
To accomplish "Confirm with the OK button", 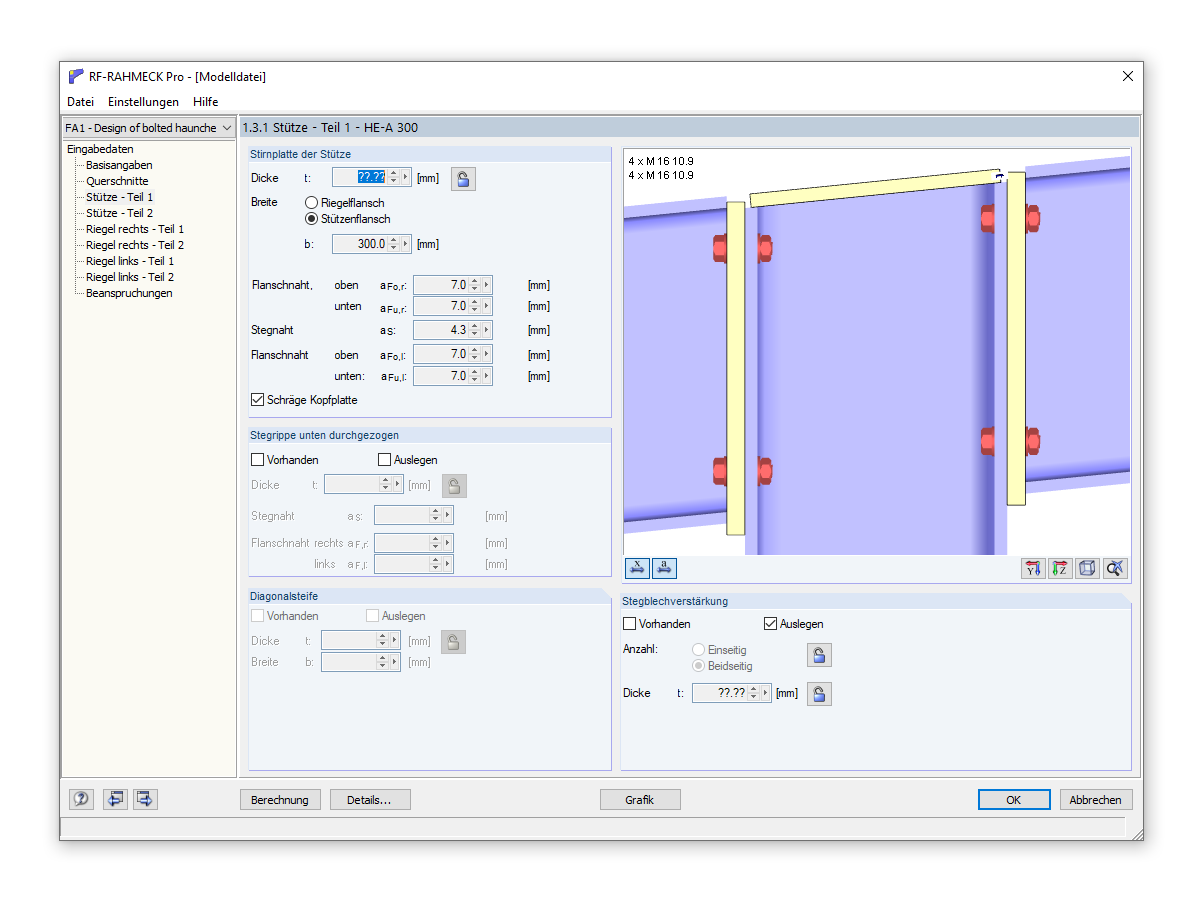I will tap(1014, 800).
